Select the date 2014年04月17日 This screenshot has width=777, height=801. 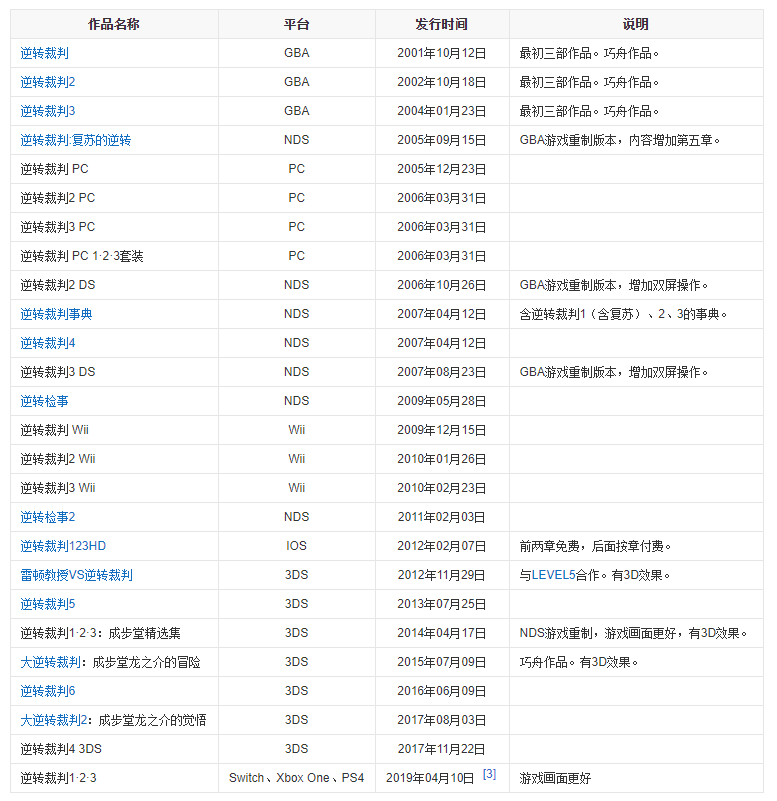point(442,633)
